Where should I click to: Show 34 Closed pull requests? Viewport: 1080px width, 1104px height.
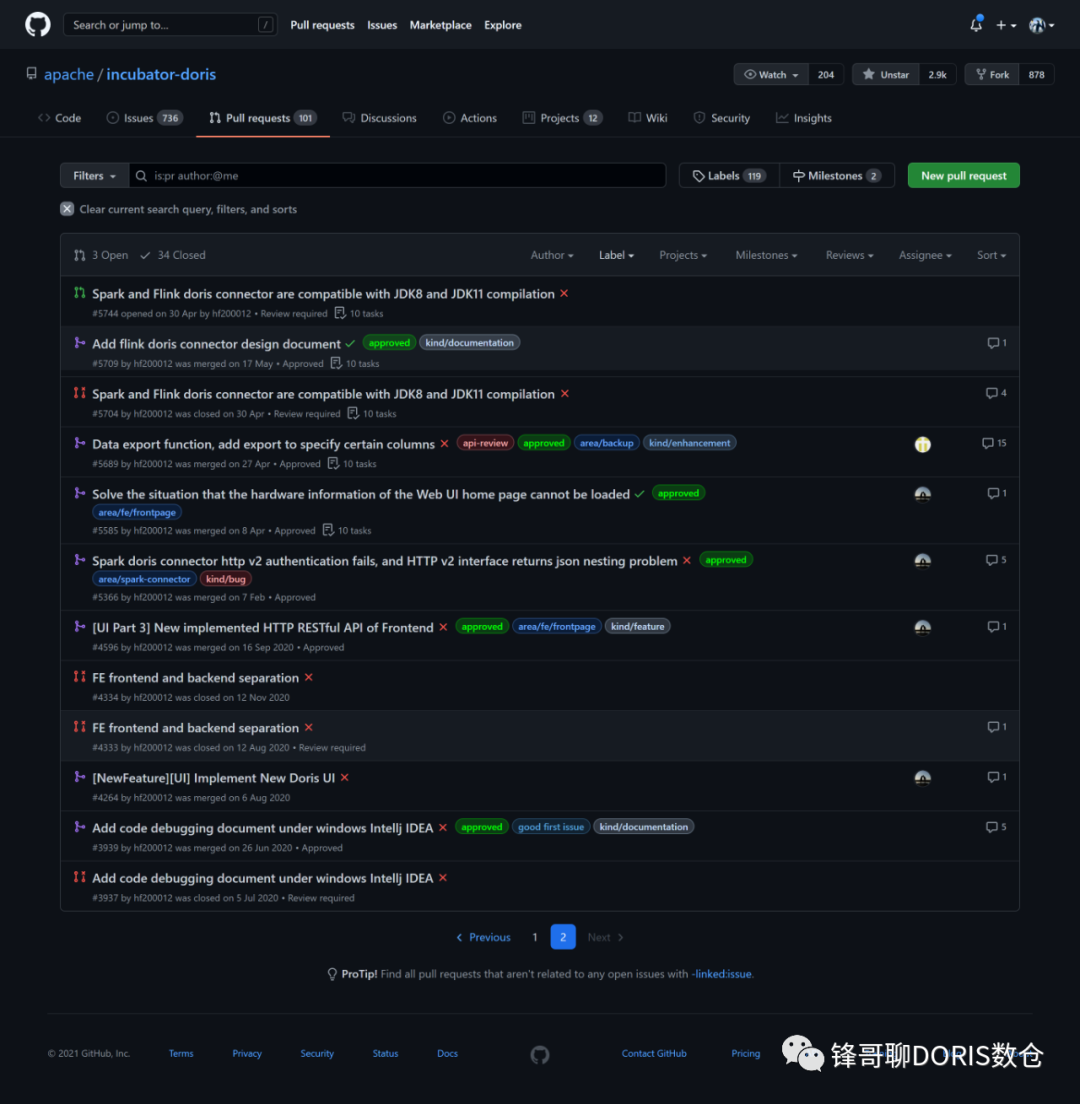(x=173, y=255)
